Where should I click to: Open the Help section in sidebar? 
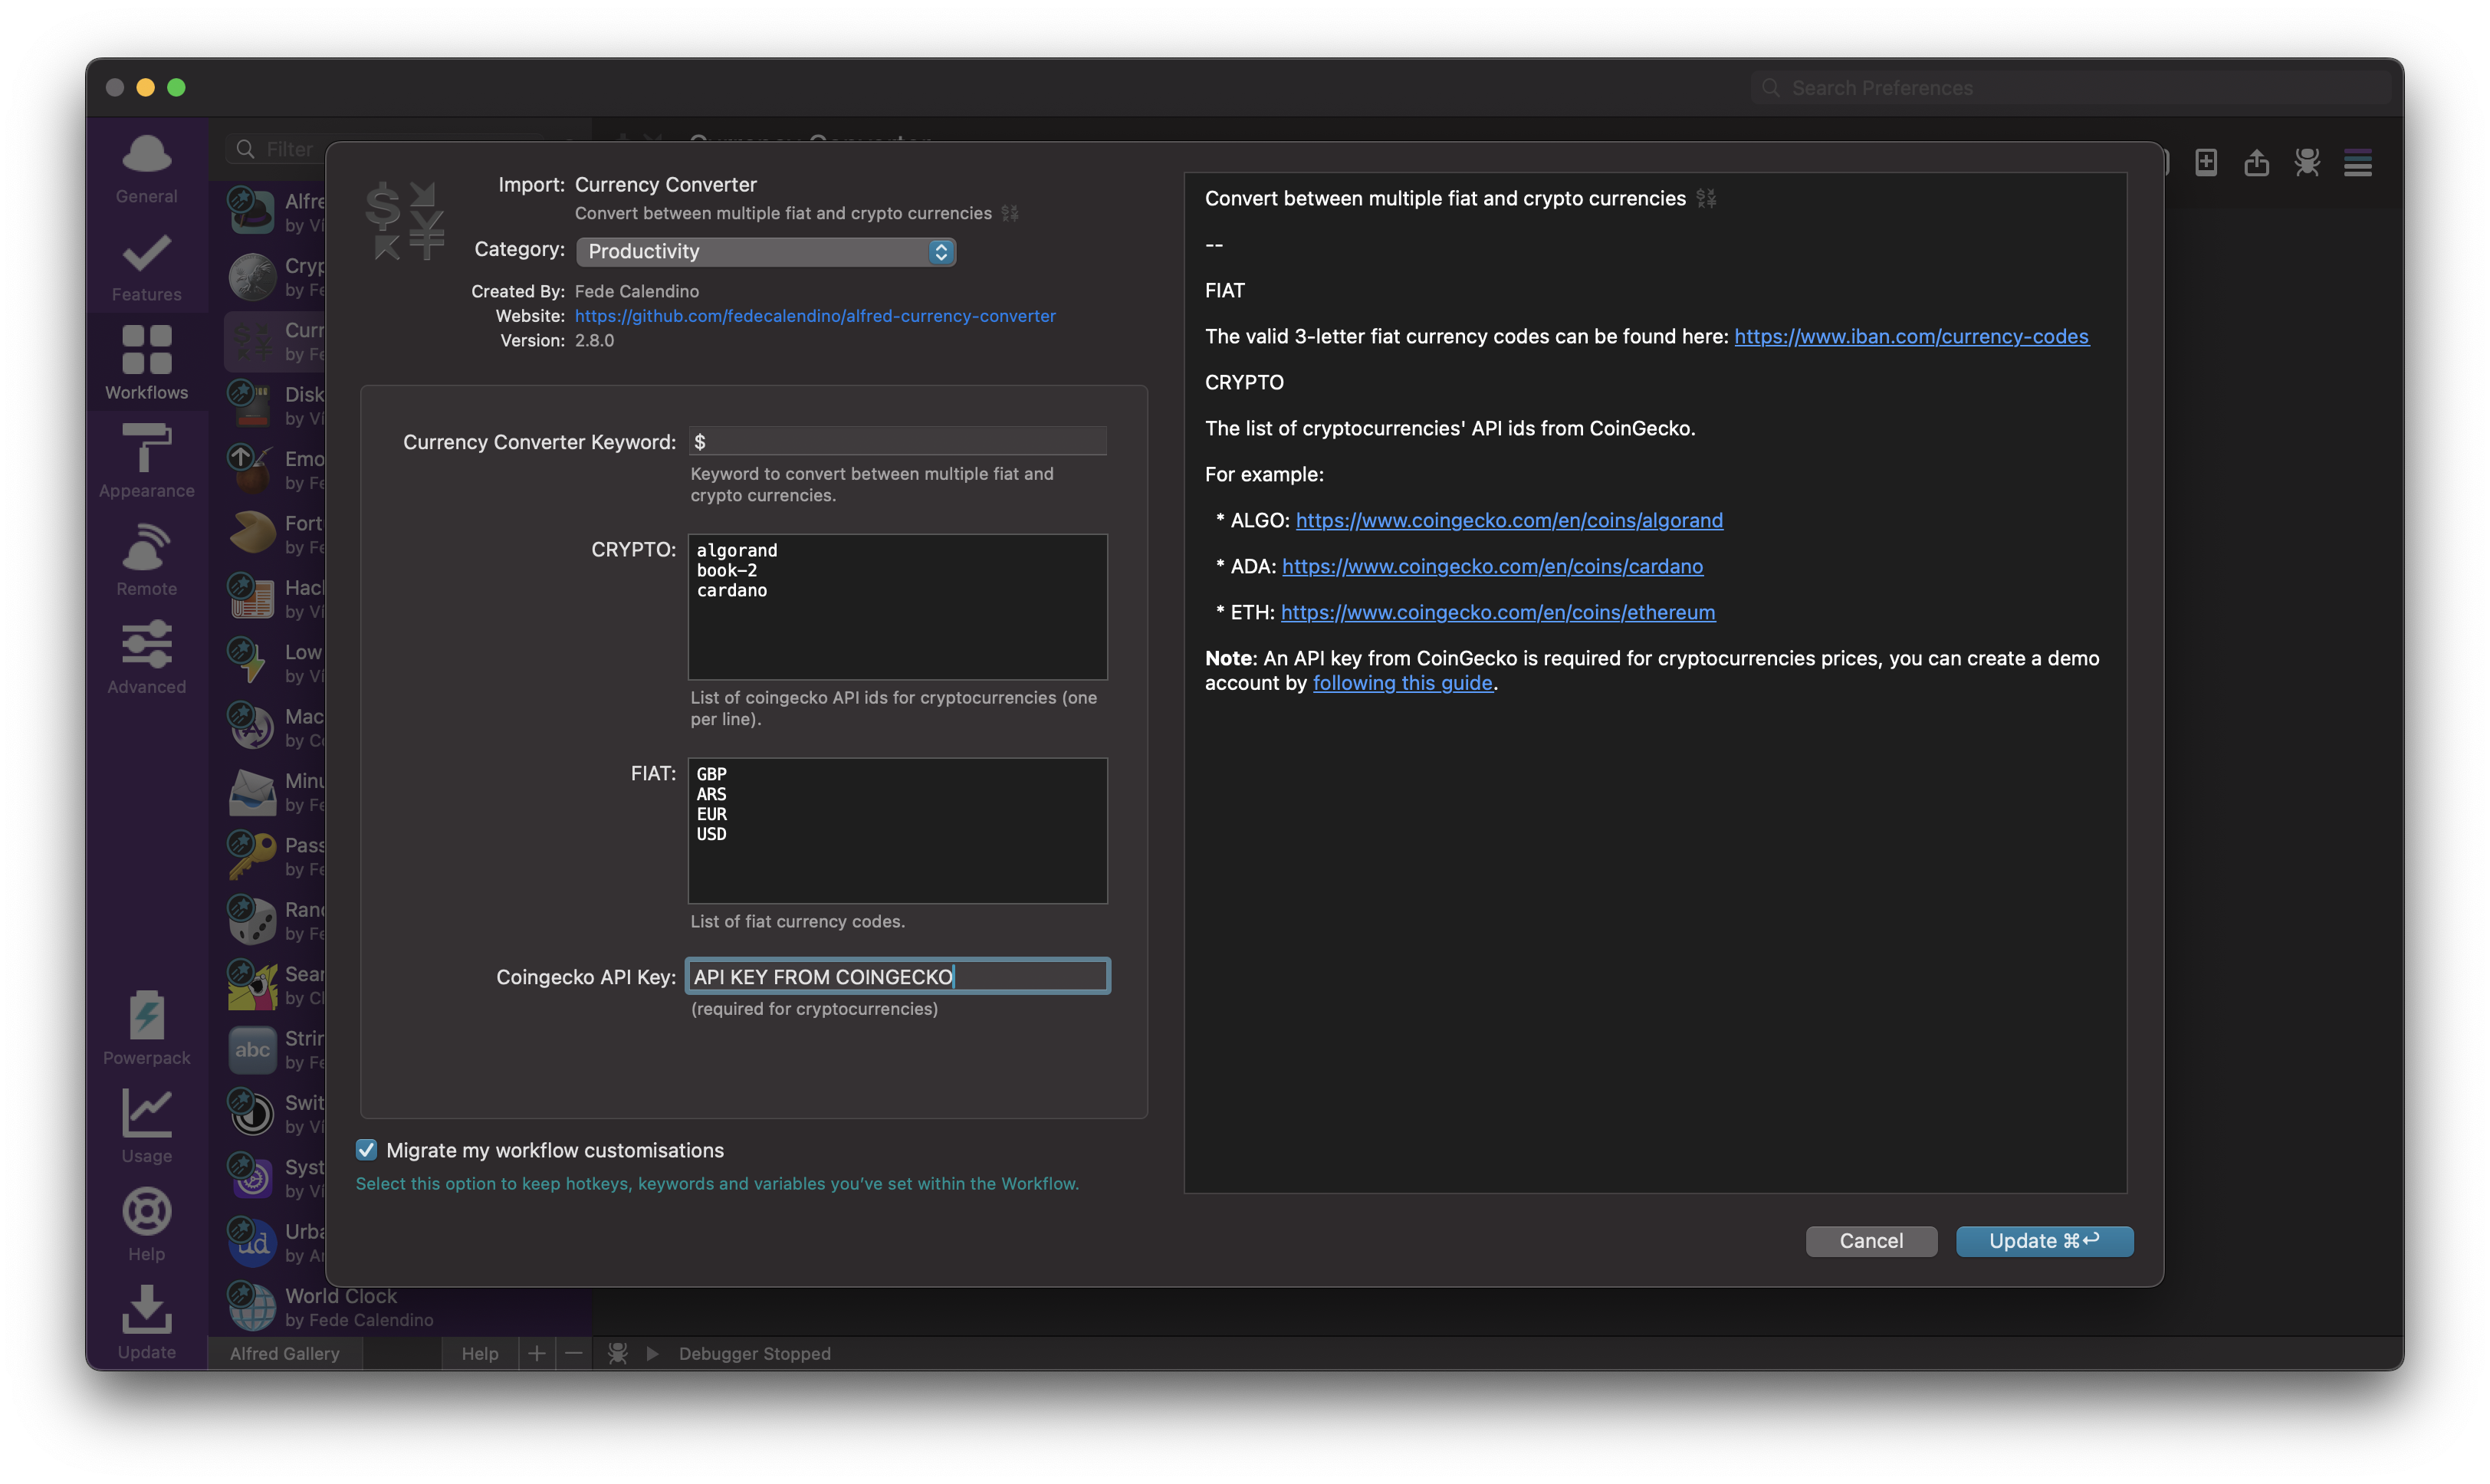click(x=146, y=1225)
